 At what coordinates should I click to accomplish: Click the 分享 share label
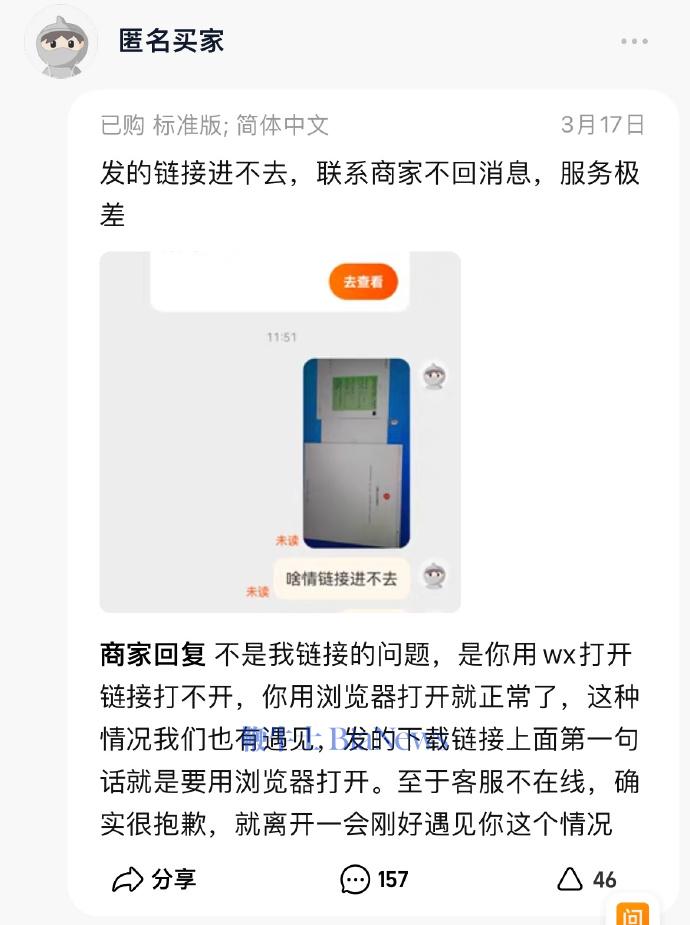pos(173,880)
